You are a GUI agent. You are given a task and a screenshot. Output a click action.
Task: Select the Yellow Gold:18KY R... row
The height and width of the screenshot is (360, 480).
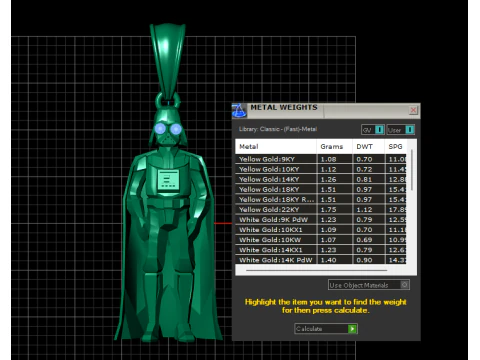321,199
